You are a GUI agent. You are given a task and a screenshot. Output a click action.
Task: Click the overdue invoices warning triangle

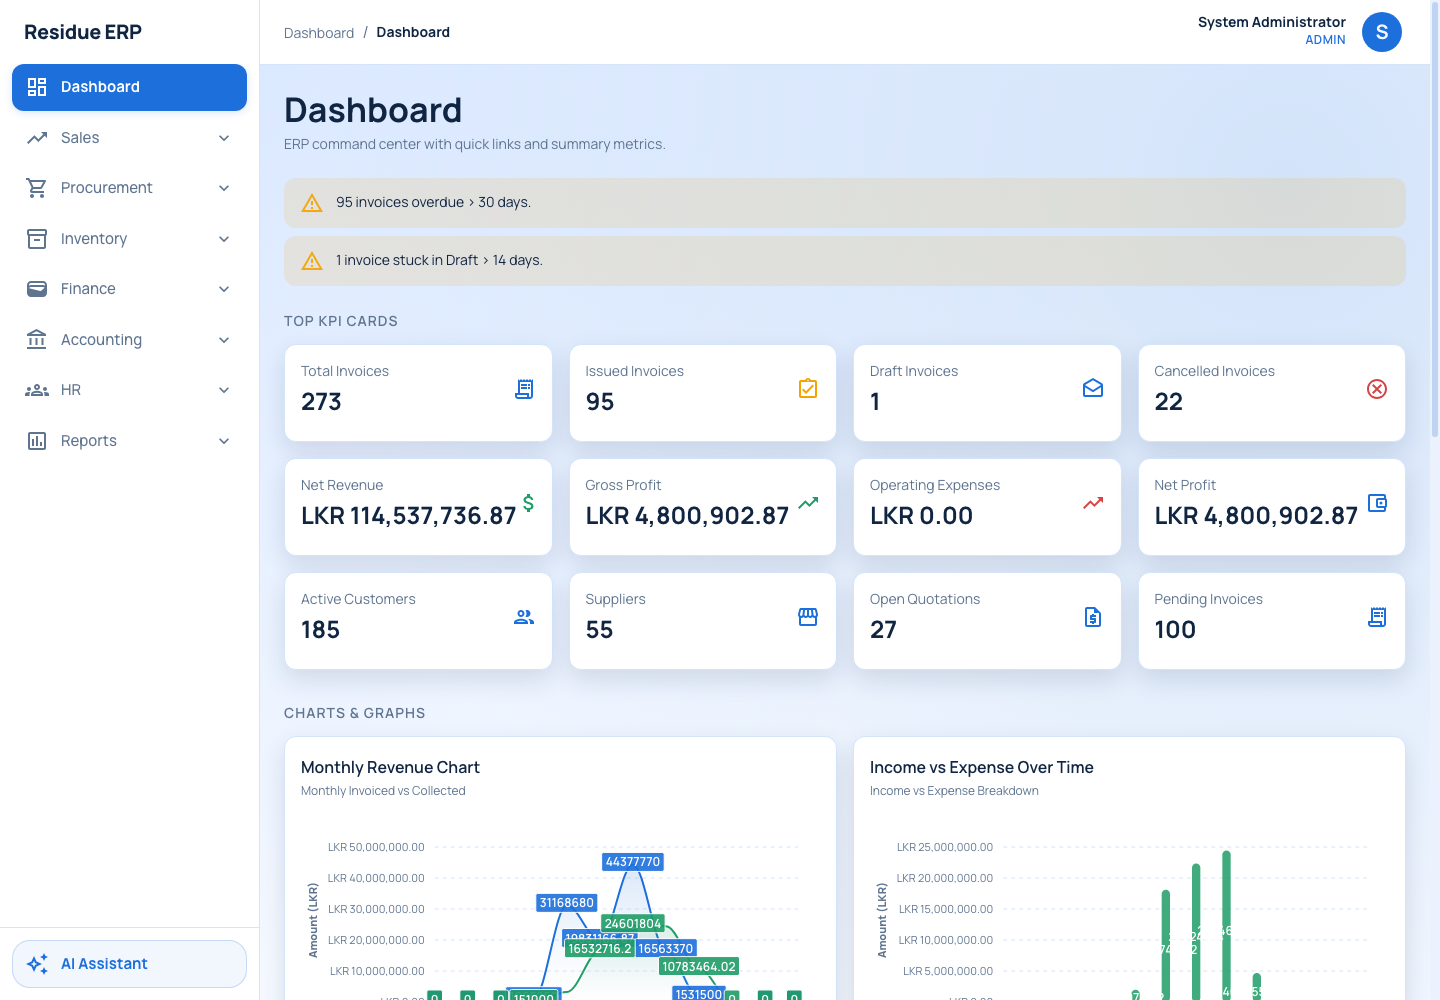coord(312,203)
